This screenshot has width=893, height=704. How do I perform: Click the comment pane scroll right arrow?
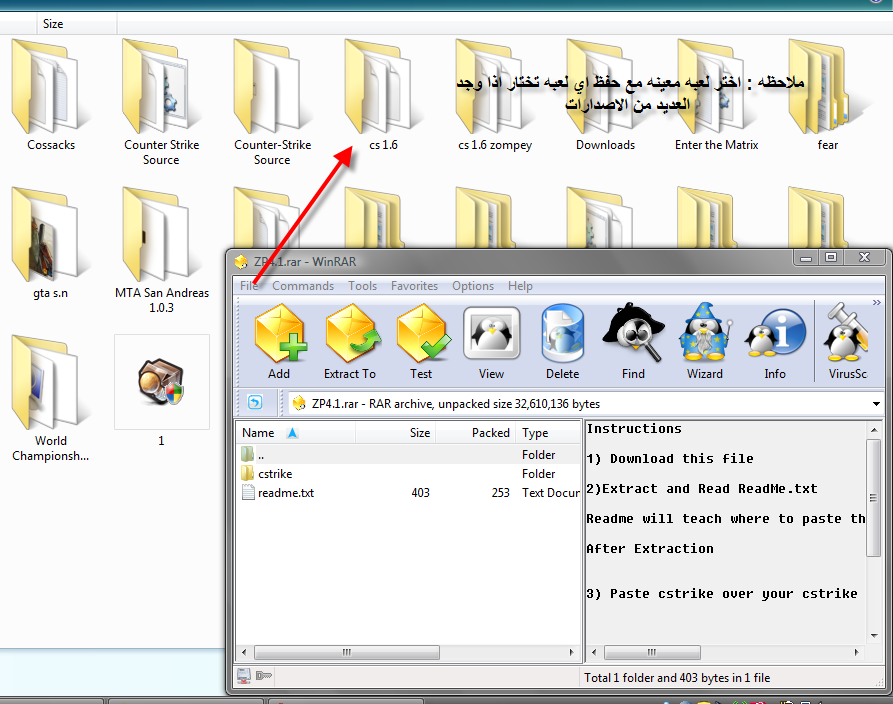[857, 652]
